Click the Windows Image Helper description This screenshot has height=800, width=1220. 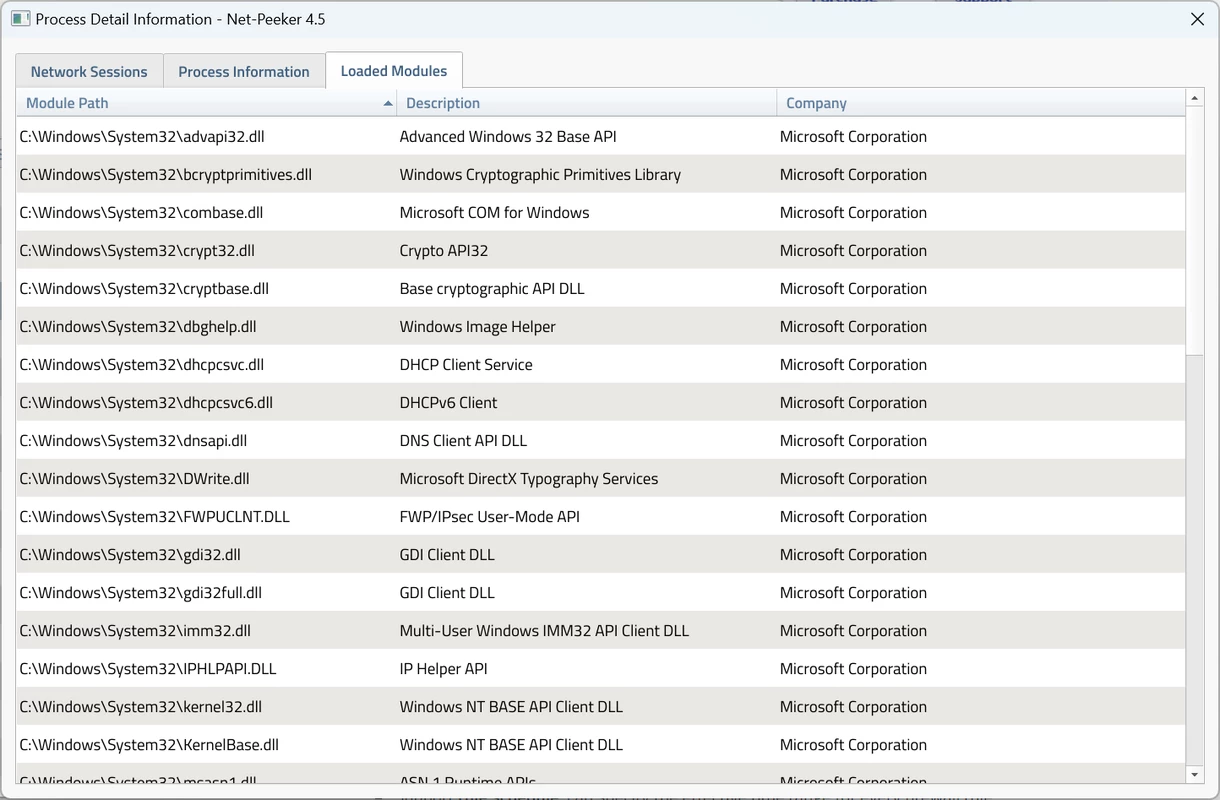478,327
